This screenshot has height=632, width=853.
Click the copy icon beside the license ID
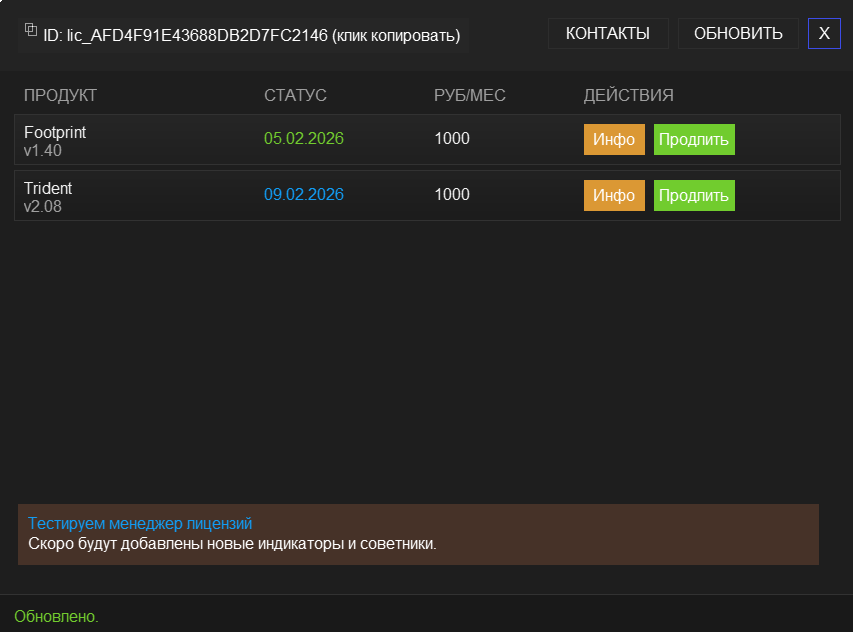pos(31,30)
